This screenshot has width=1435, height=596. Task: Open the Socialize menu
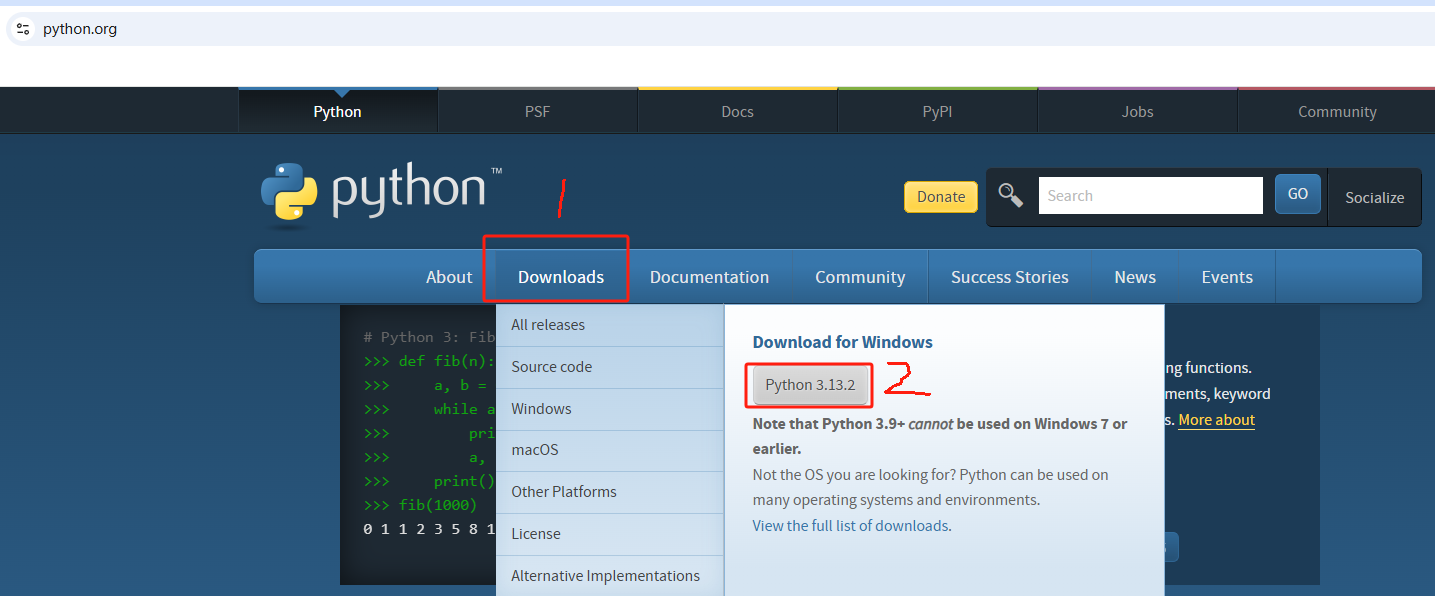coord(1374,198)
